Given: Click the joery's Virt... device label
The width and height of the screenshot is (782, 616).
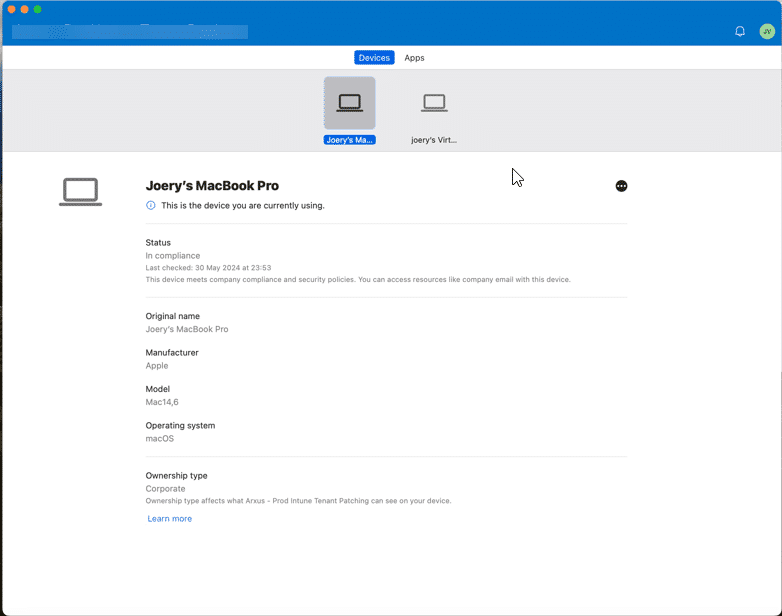Looking at the screenshot, I should click(x=434, y=140).
